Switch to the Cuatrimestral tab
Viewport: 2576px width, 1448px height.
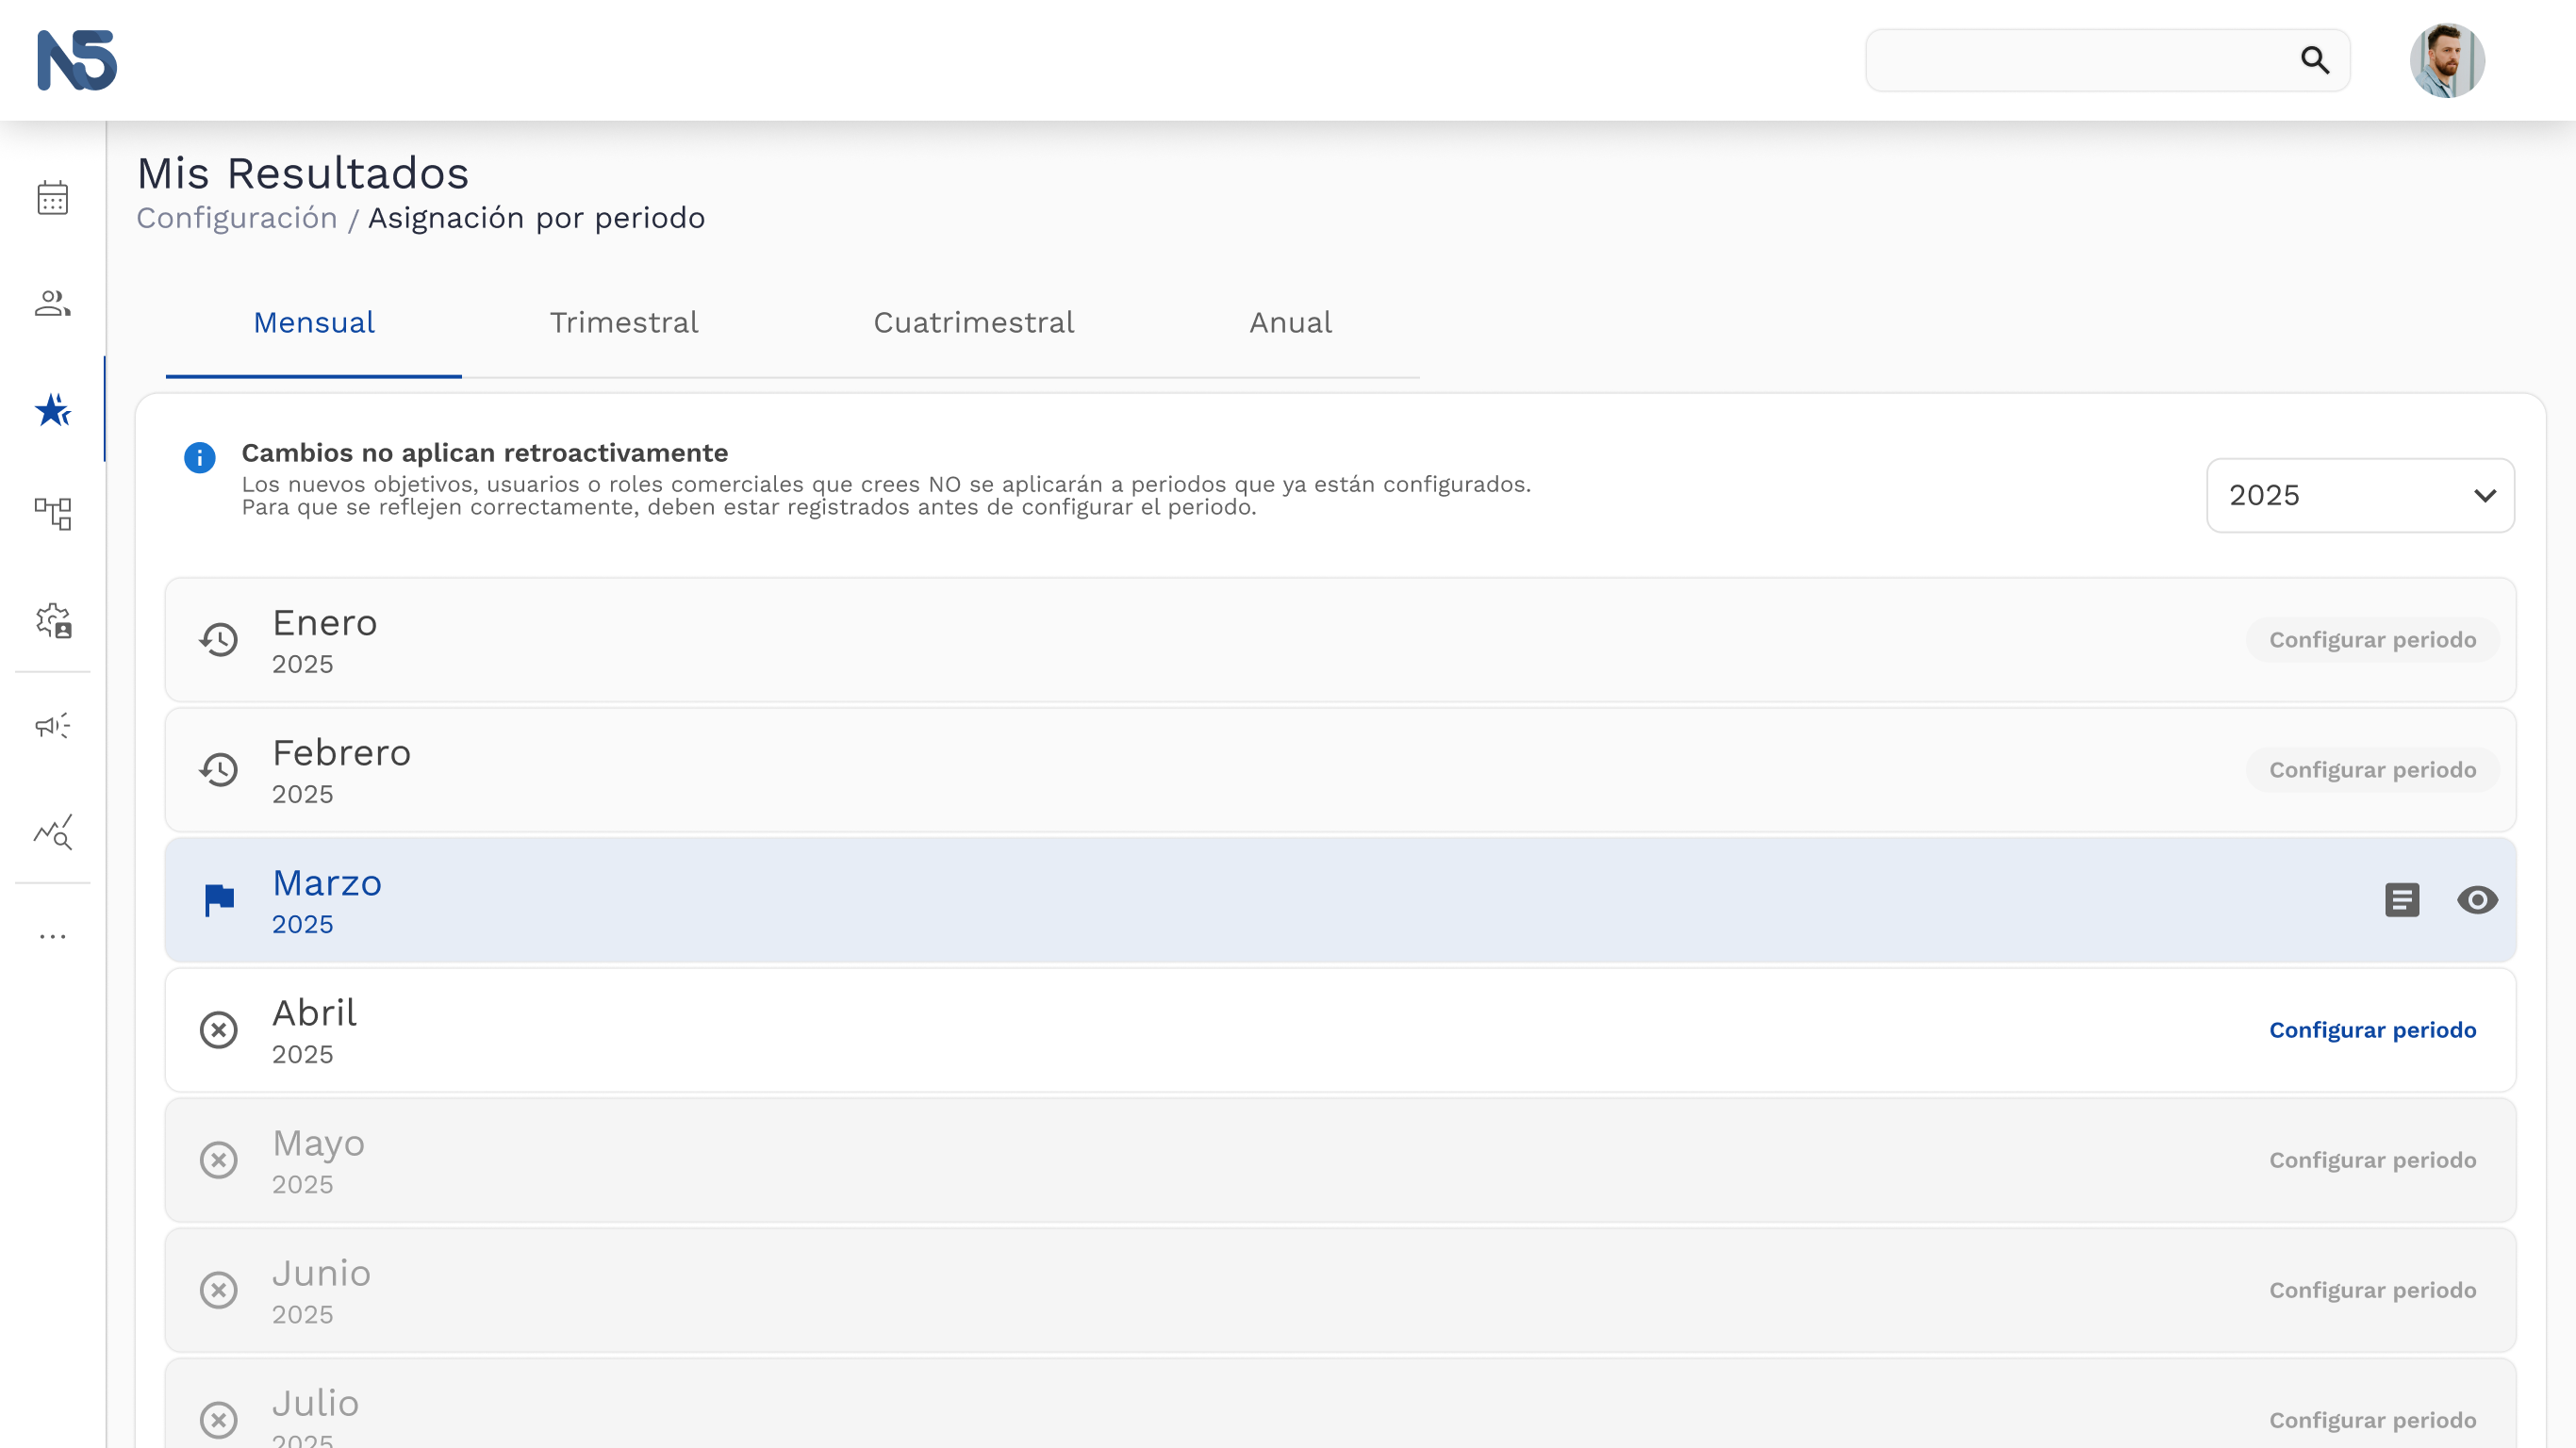pos(974,322)
